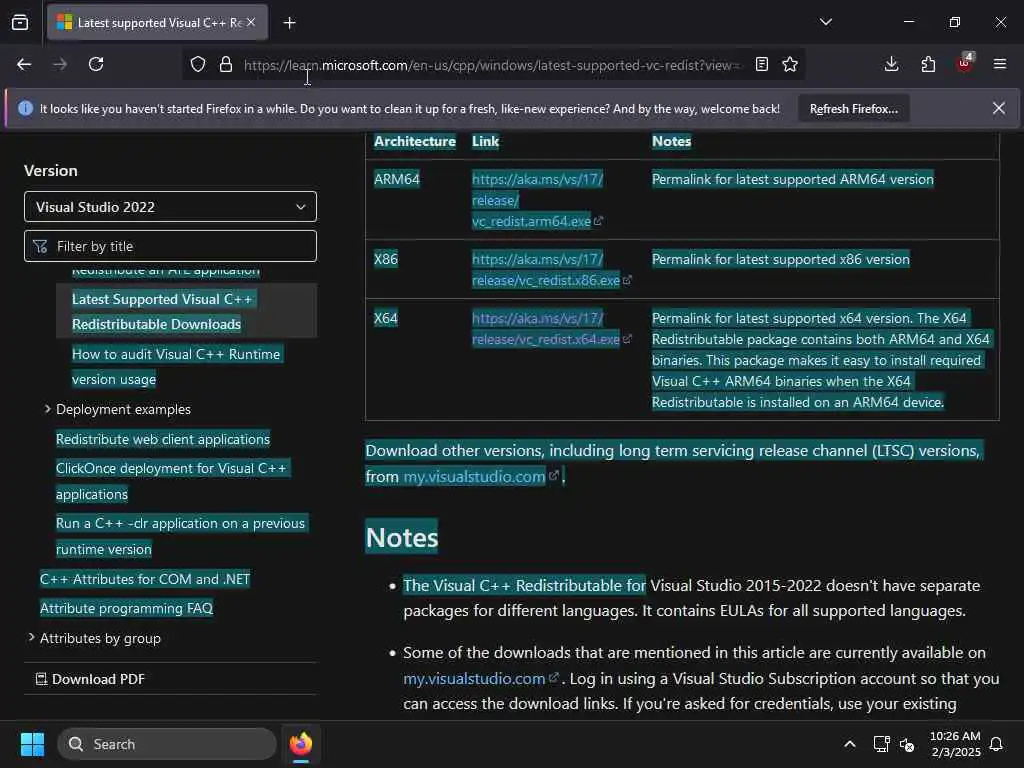The height and width of the screenshot is (768, 1024).
Task: Open ClickOnce deployment for Visual C++ applications
Action: tap(172, 481)
